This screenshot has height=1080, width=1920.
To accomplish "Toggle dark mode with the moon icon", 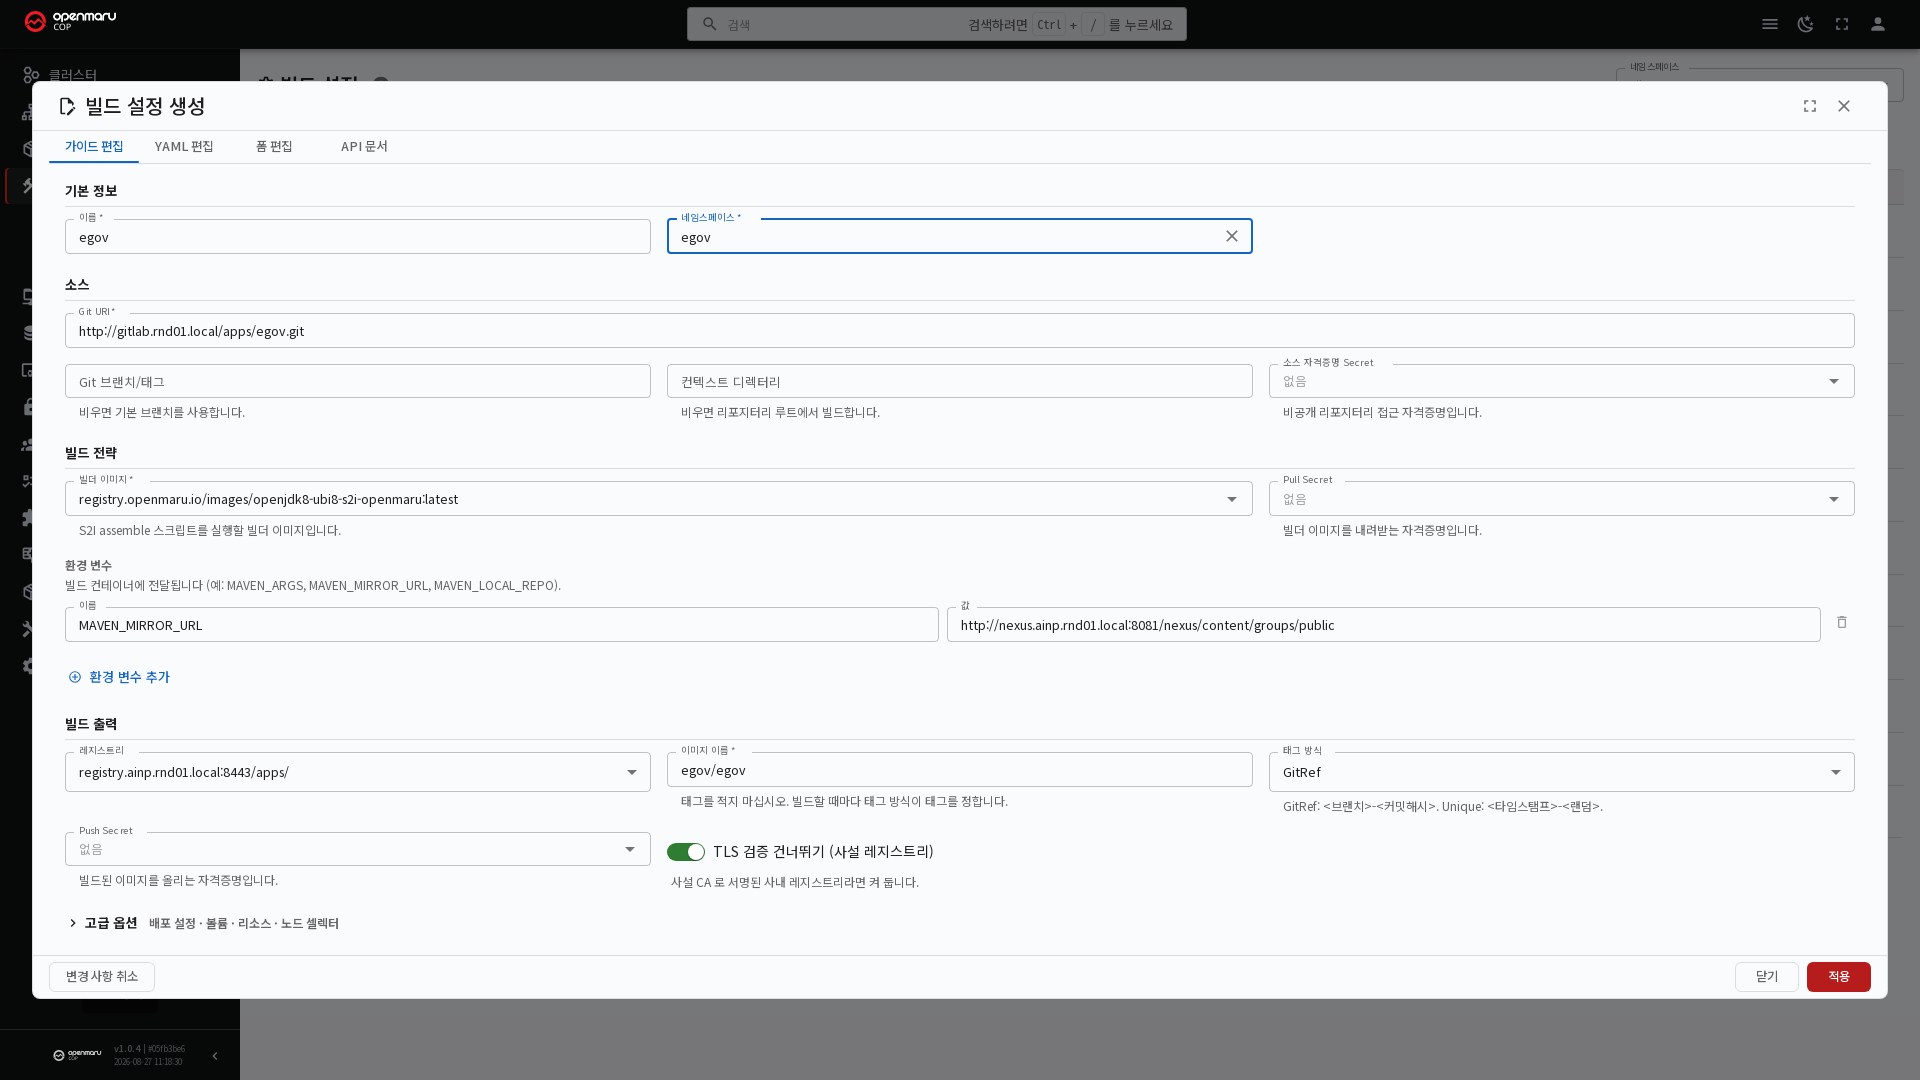I will tap(1806, 24).
